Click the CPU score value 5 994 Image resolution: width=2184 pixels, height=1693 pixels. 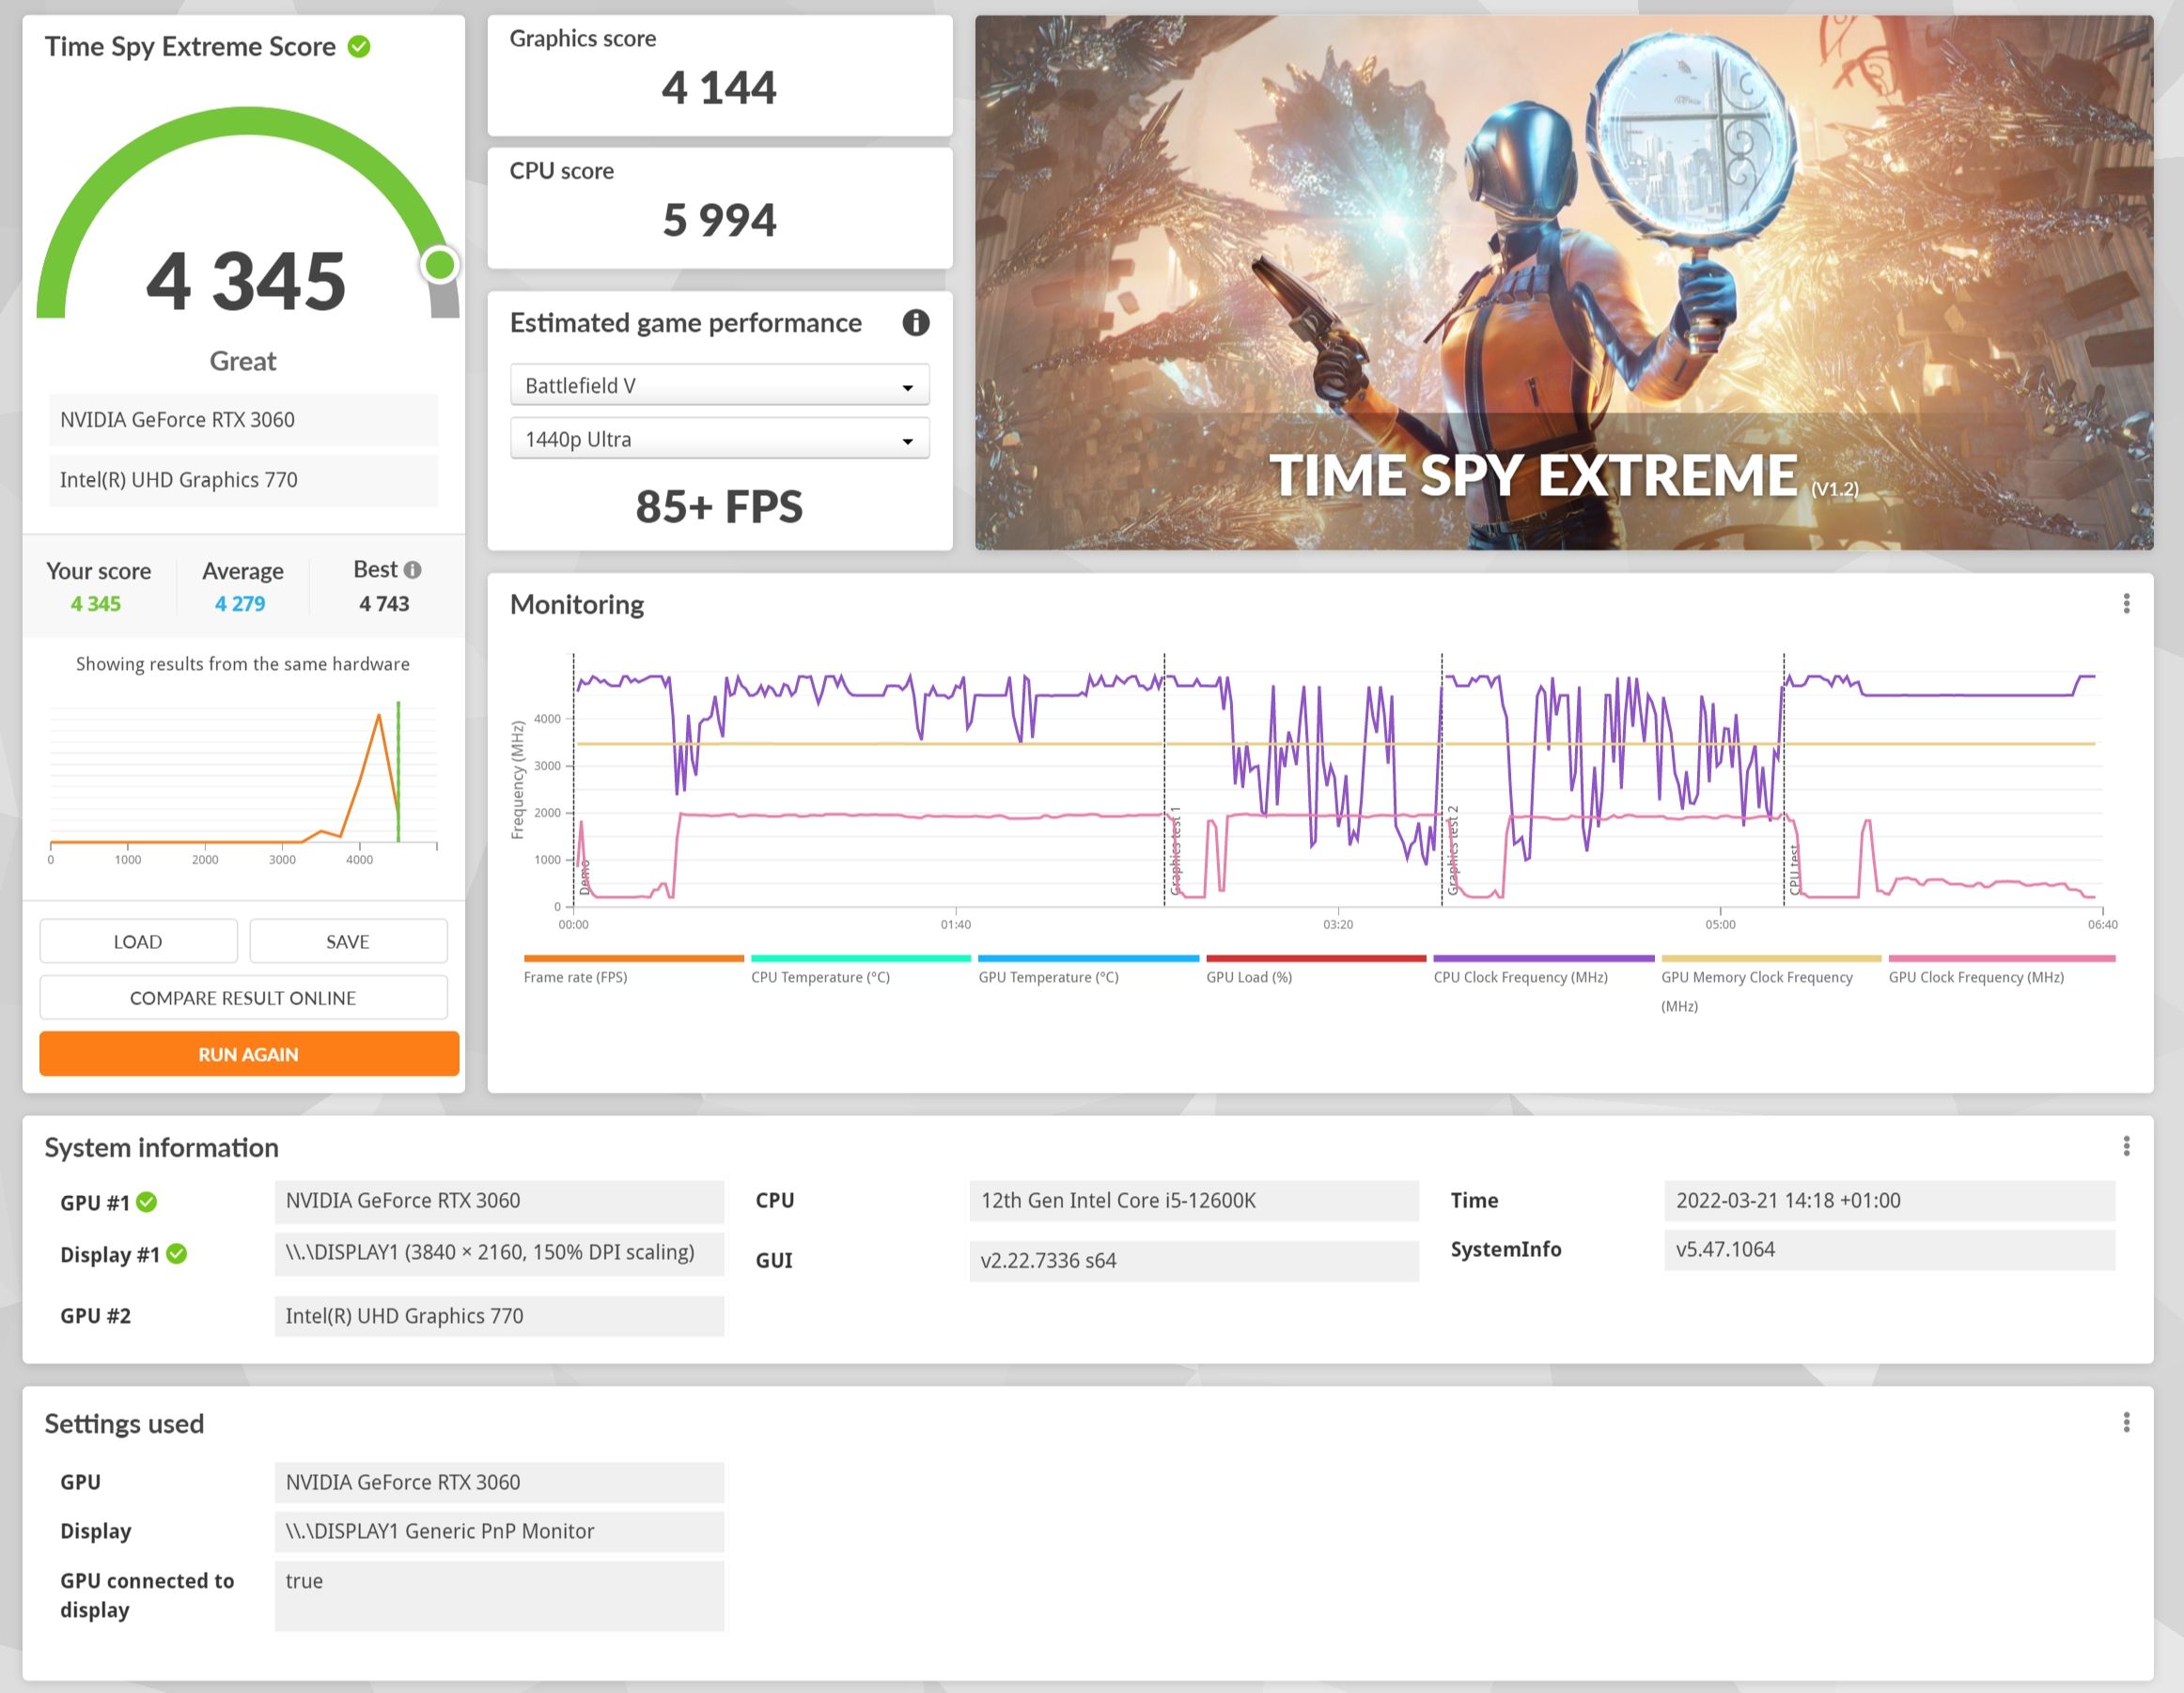719,220
